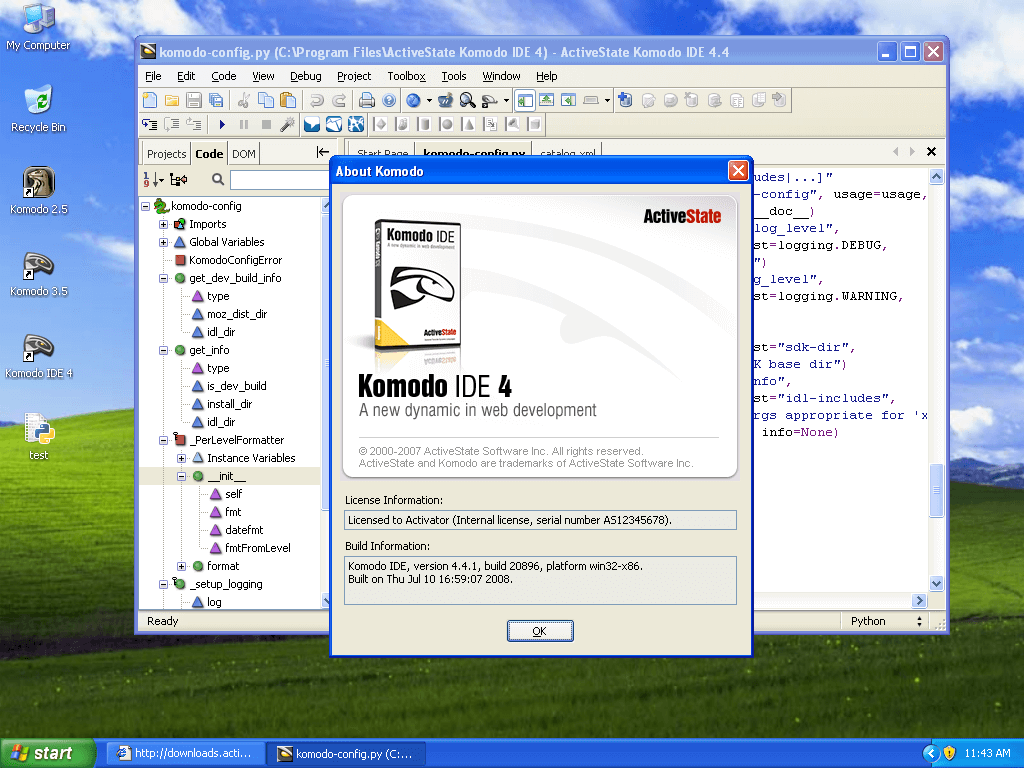Click the editor scrollbar up arrow
Screen dimensions: 1024x768
(x=936, y=176)
